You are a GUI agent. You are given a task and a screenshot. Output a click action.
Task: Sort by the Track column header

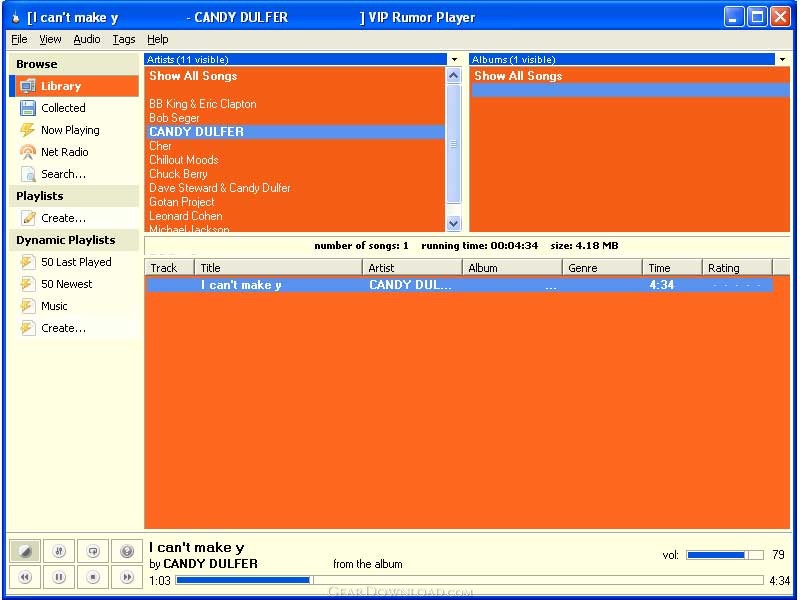[169, 267]
